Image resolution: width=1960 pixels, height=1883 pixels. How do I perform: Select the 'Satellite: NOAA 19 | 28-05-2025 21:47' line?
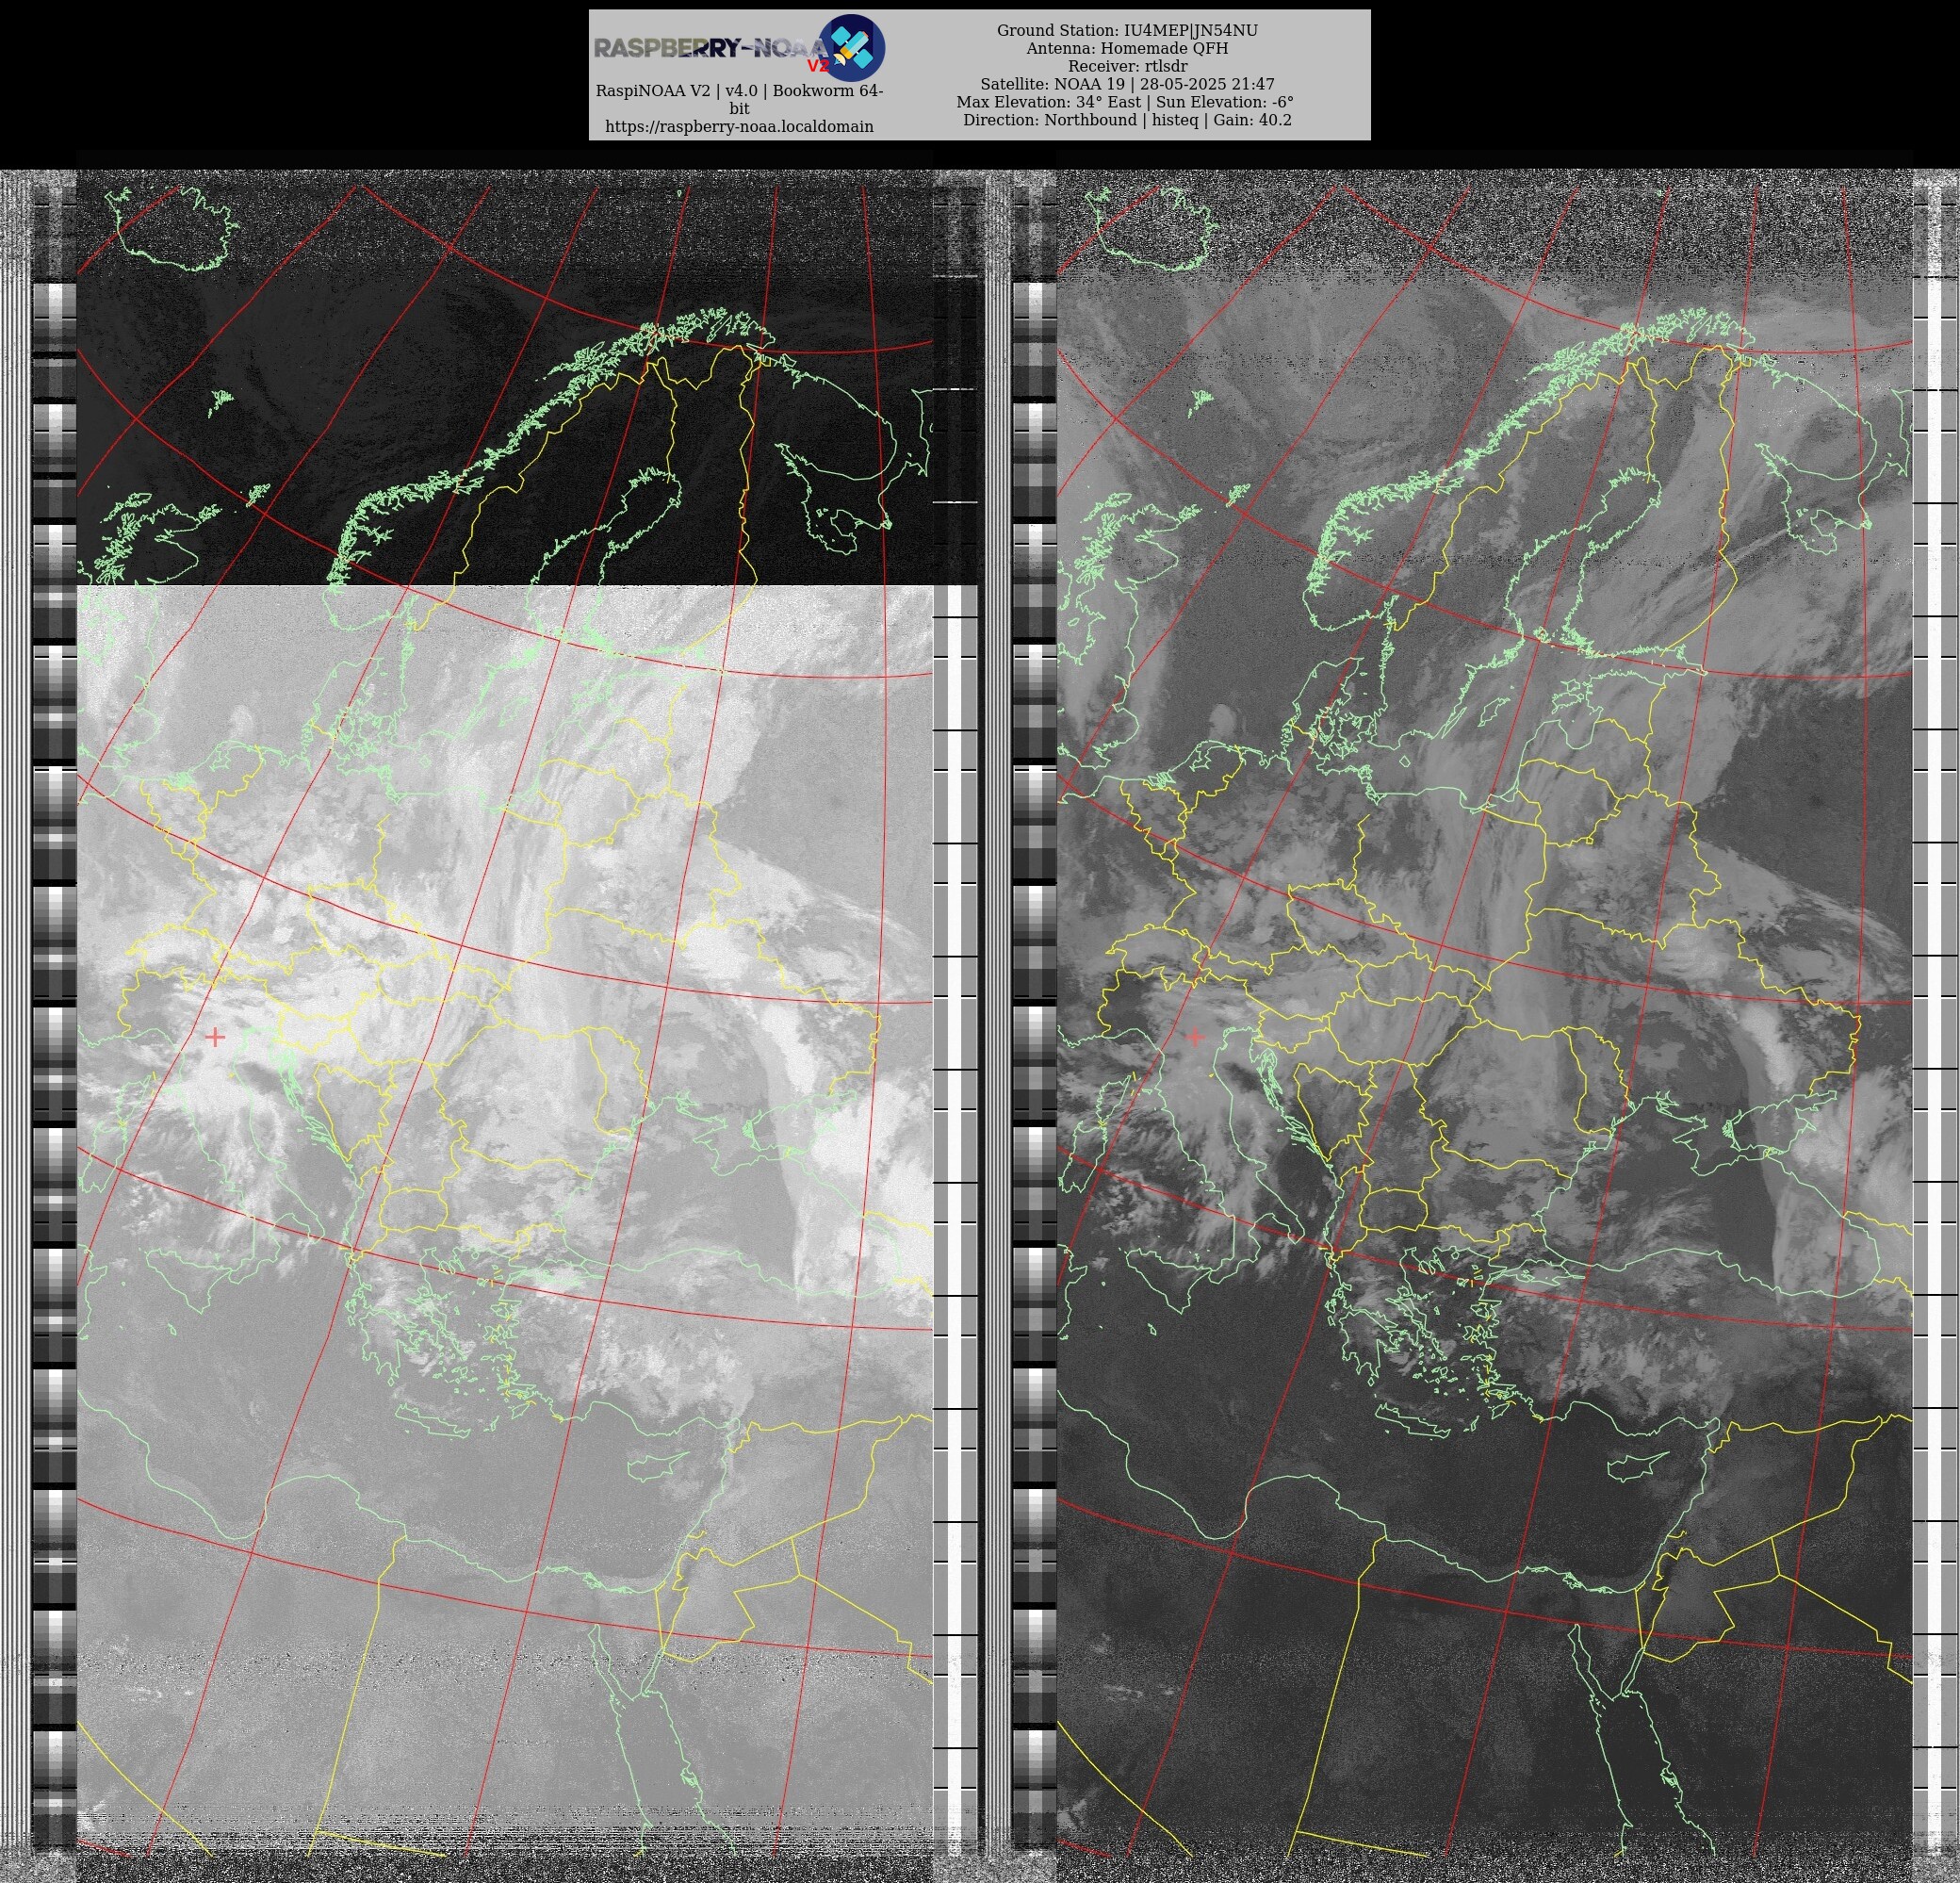coord(1127,84)
